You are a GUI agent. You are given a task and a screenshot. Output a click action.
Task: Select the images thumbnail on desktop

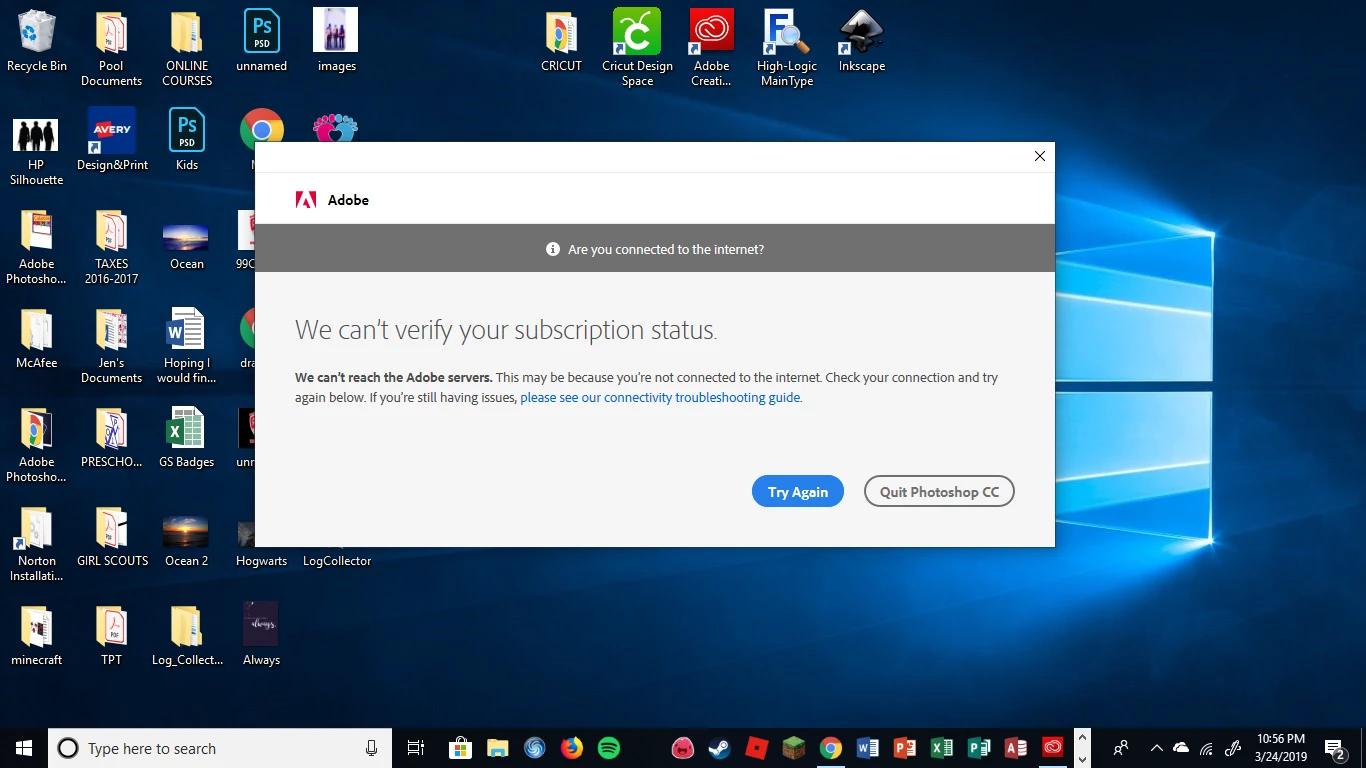pos(337,41)
